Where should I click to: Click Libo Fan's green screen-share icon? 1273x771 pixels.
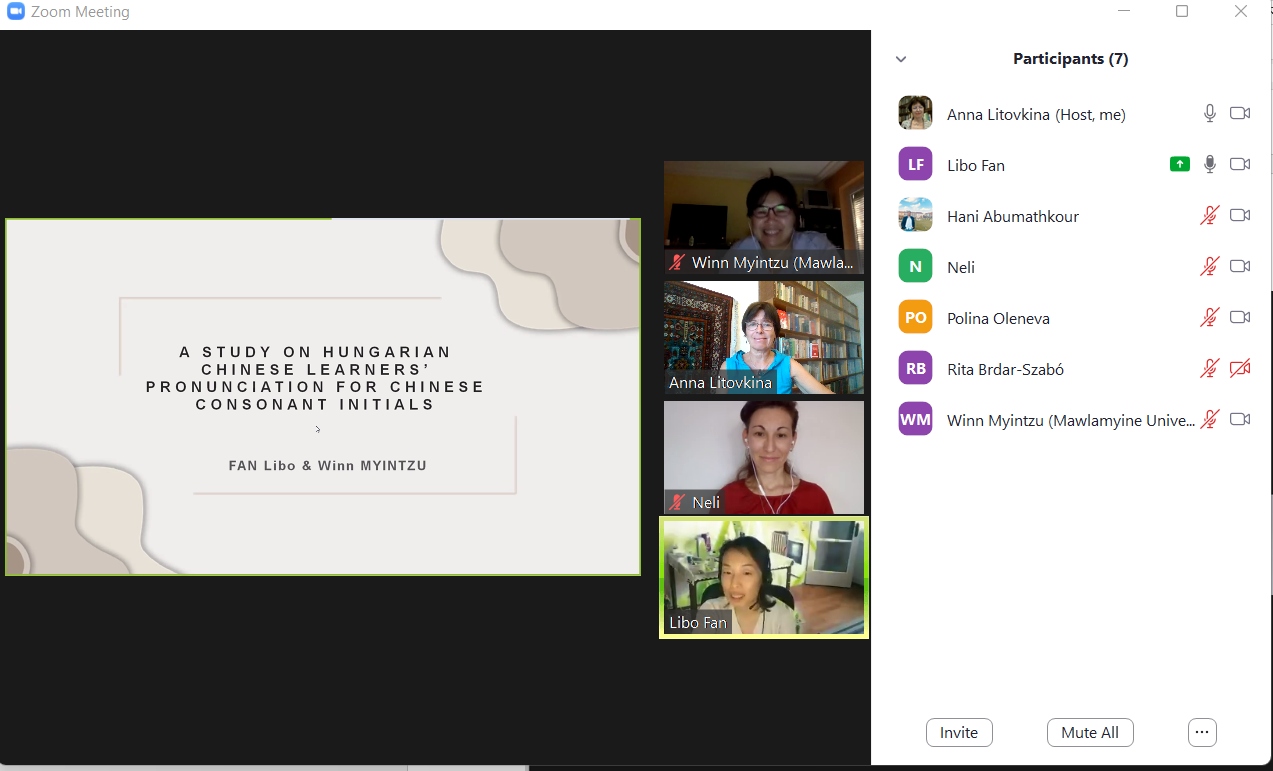(x=1180, y=164)
